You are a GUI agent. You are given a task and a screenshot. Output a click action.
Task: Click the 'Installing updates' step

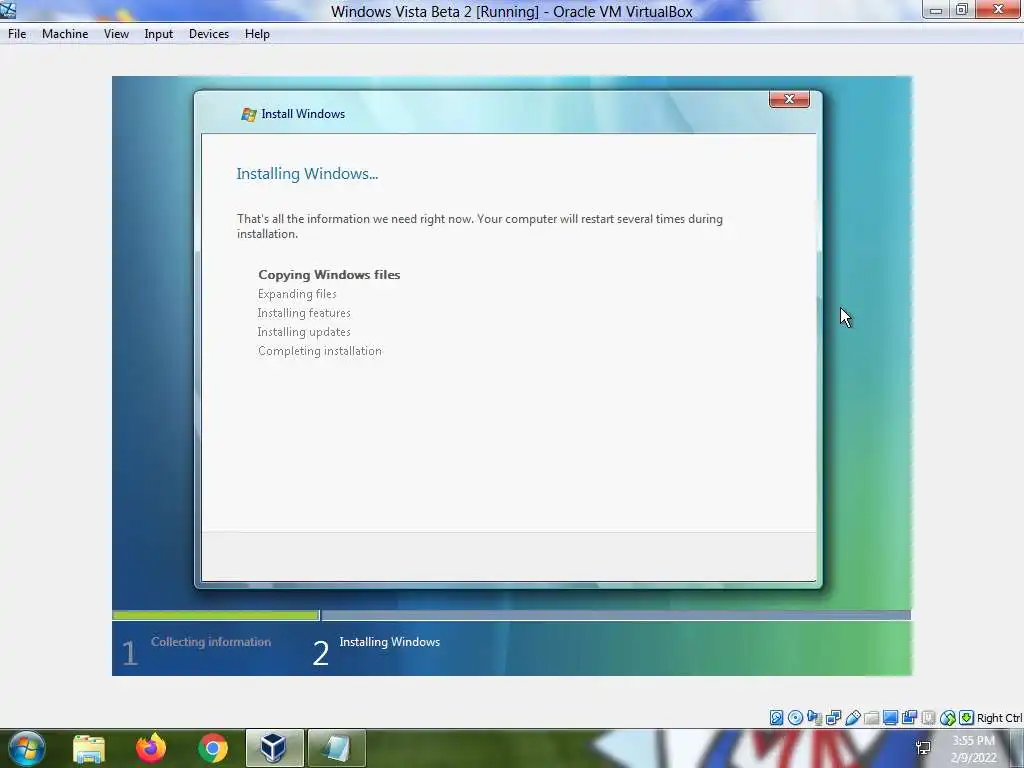[x=304, y=332]
